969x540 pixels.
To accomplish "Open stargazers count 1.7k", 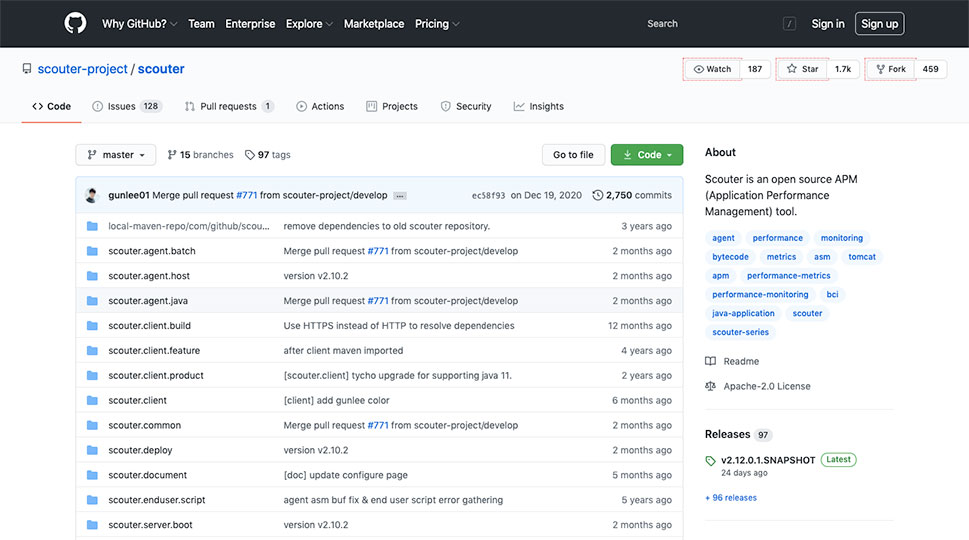I will pyautogui.click(x=843, y=69).
